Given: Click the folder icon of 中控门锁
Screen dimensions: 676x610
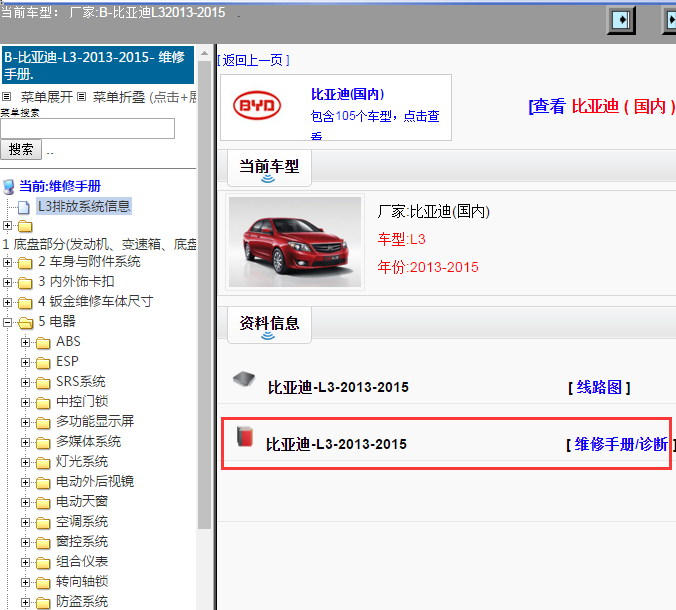Looking at the screenshot, I should (43, 403).
